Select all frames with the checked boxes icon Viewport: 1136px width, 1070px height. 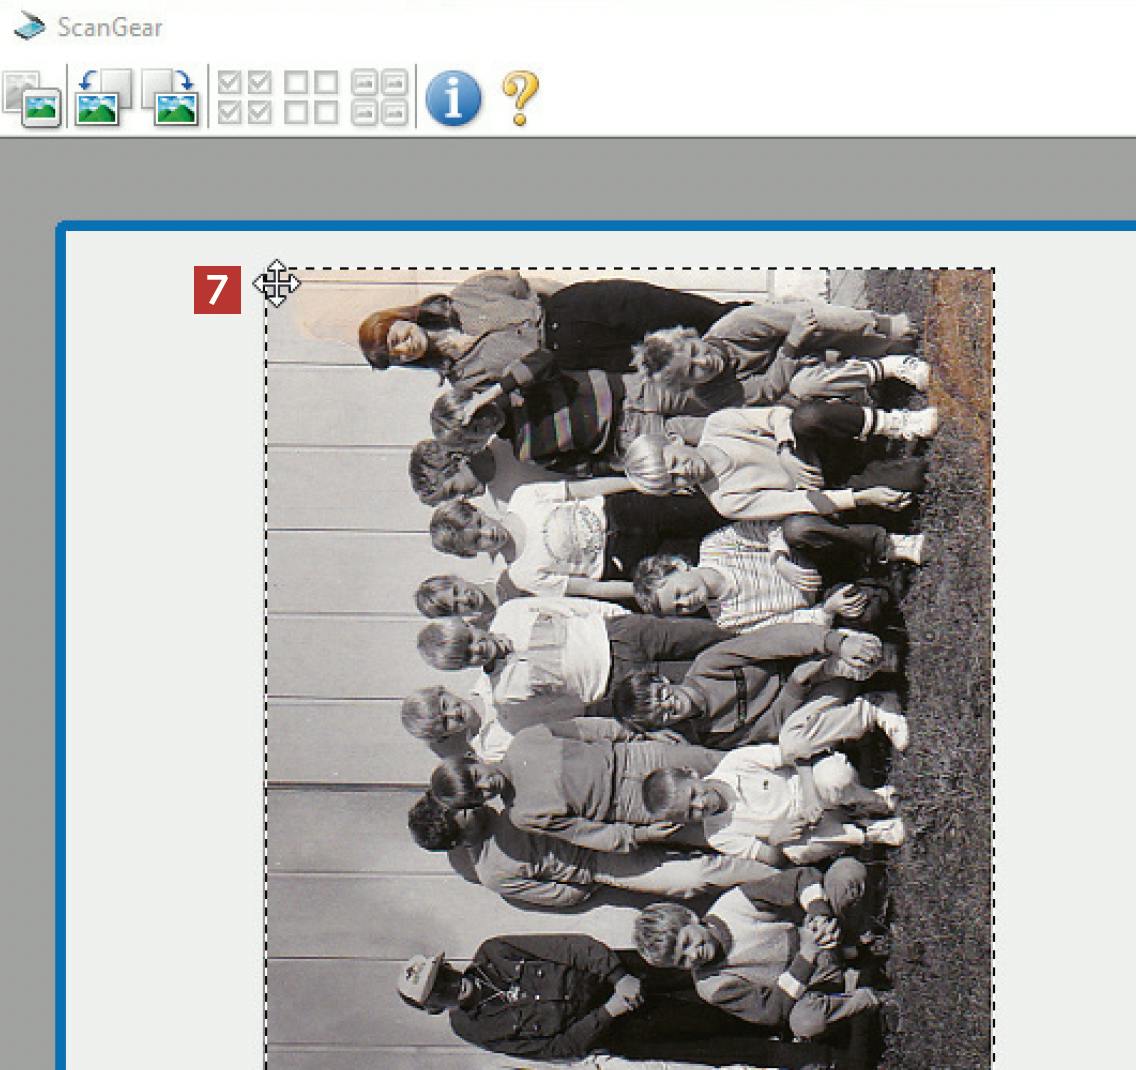245,98
